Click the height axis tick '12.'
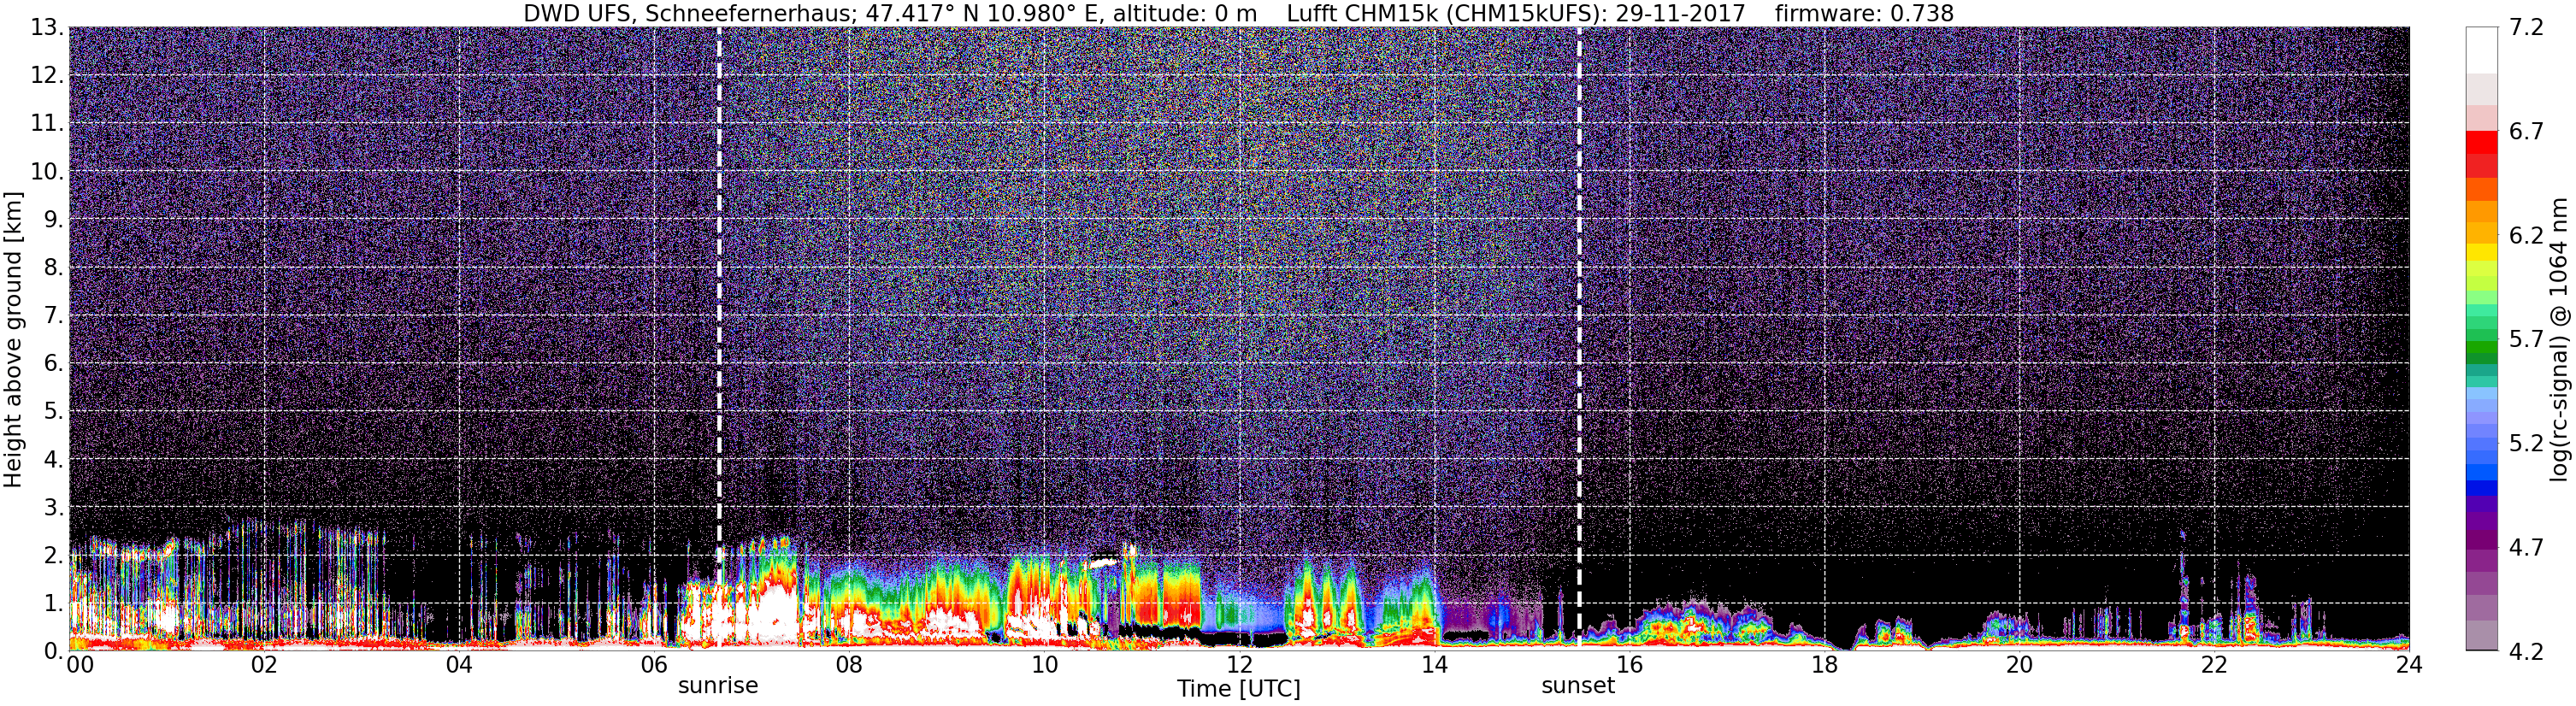Viewport: 2576px width, 706px height. [x=47, y=75]
